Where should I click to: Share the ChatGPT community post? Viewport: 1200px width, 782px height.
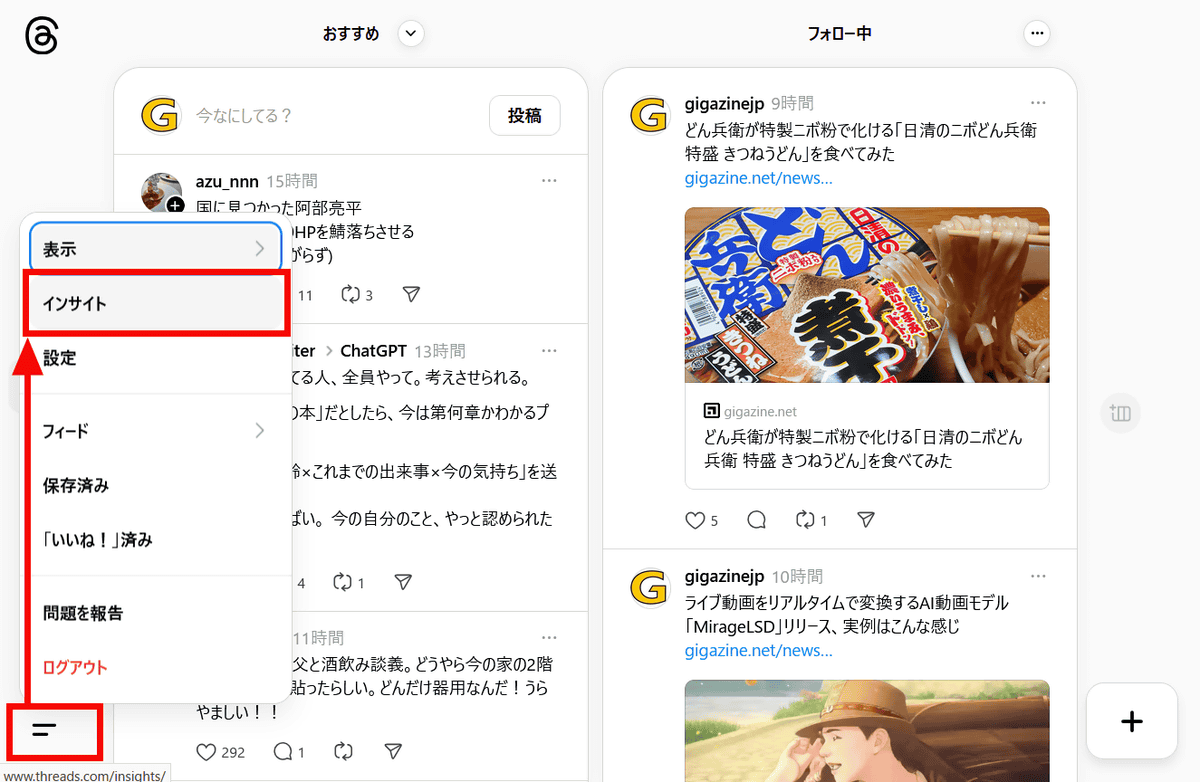click(403, 582)
